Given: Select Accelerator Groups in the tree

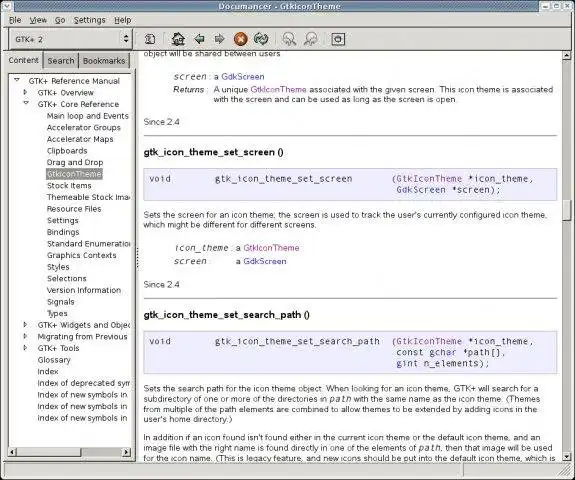Looking at the screenshot, I should point(84,128).
